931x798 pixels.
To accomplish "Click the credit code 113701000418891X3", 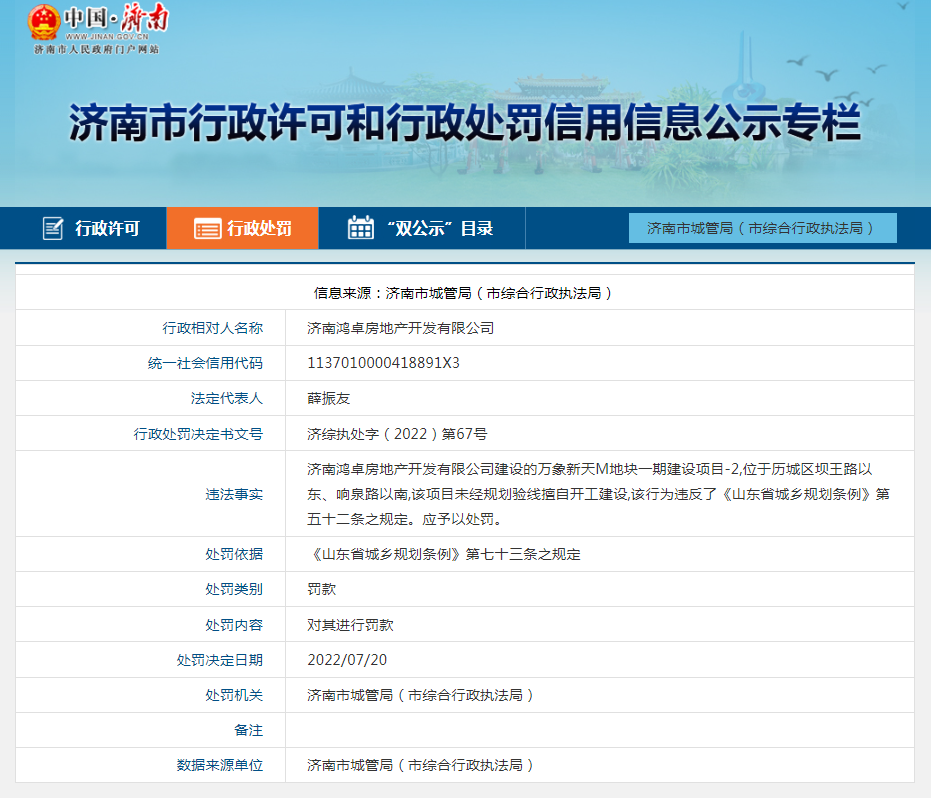I will (x=383, y=363).
